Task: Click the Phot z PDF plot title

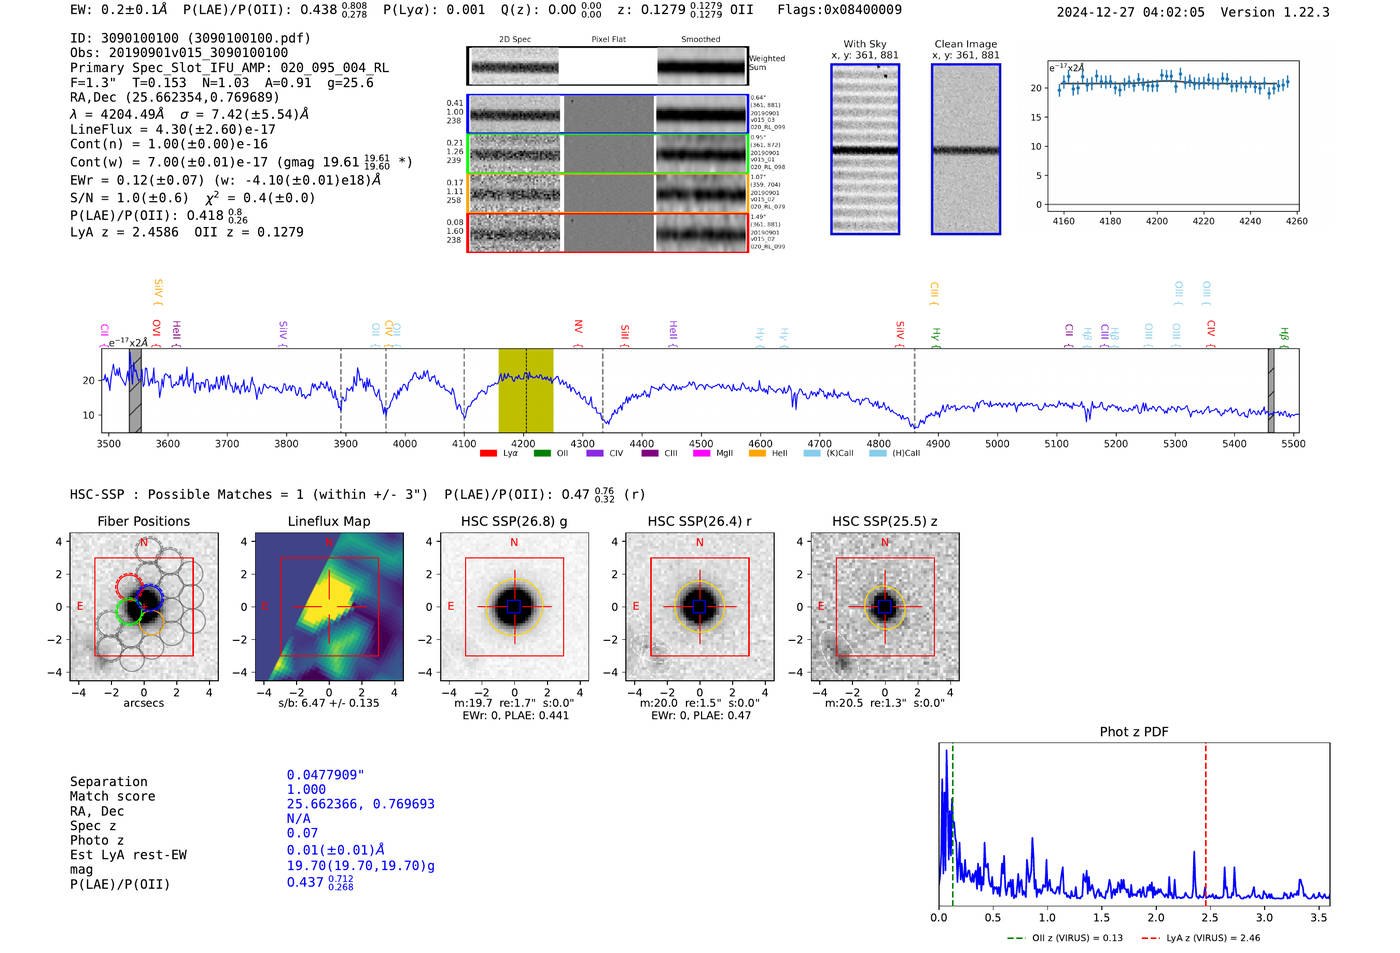Action: pos(1134,732)
